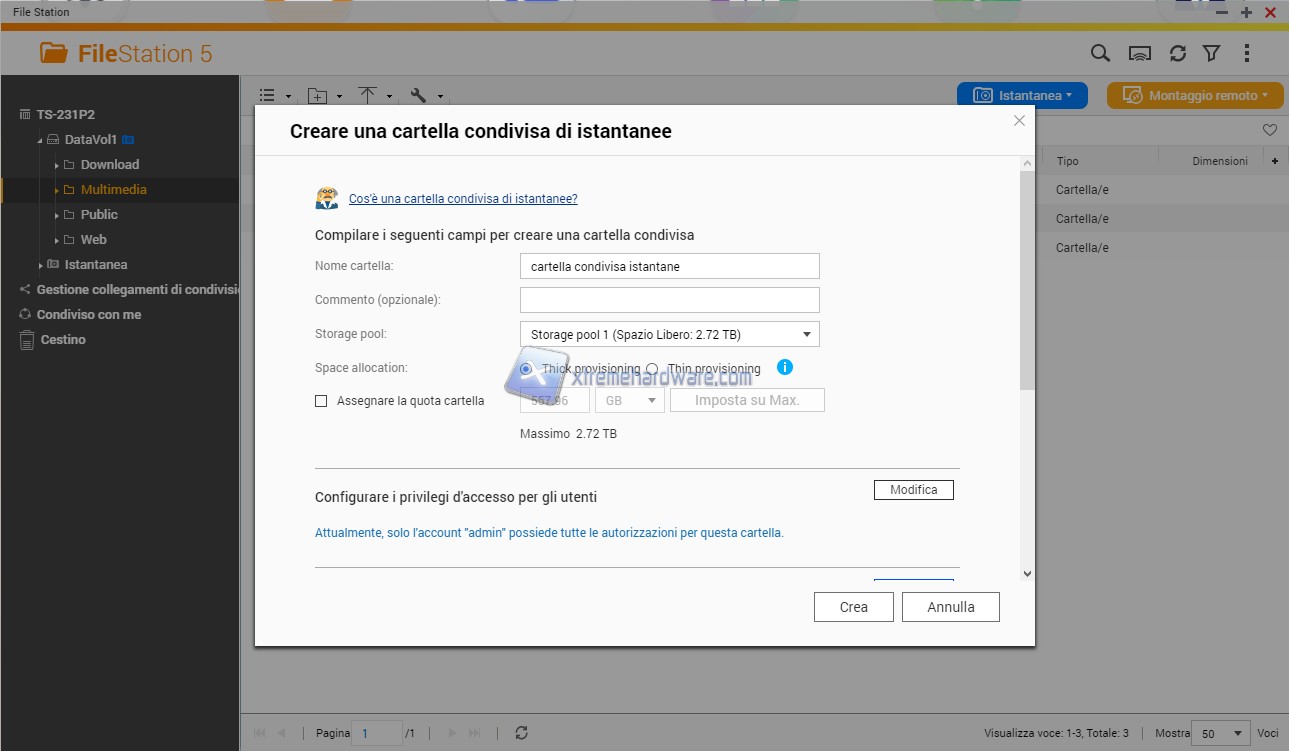Click the blue info icon beside provisioning
1289x751 pixels.
pyautogui.click(x=785, y=367)
